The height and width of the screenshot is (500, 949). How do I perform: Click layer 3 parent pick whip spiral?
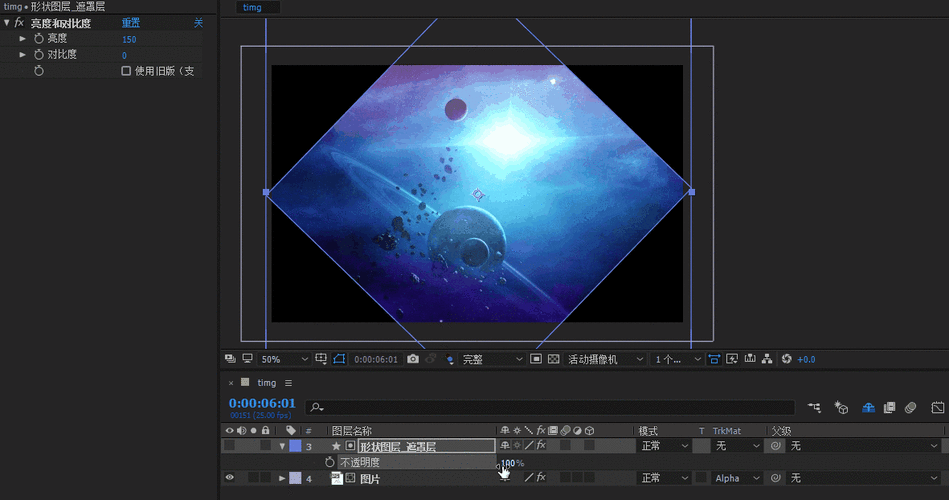pyautogui.click(x=775, y=446)
